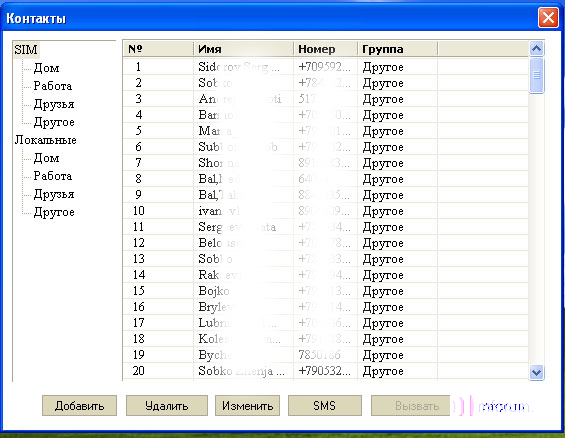Select row number 3 in list
The height and width of the screenshot is (438, 565).
point(325,99)
